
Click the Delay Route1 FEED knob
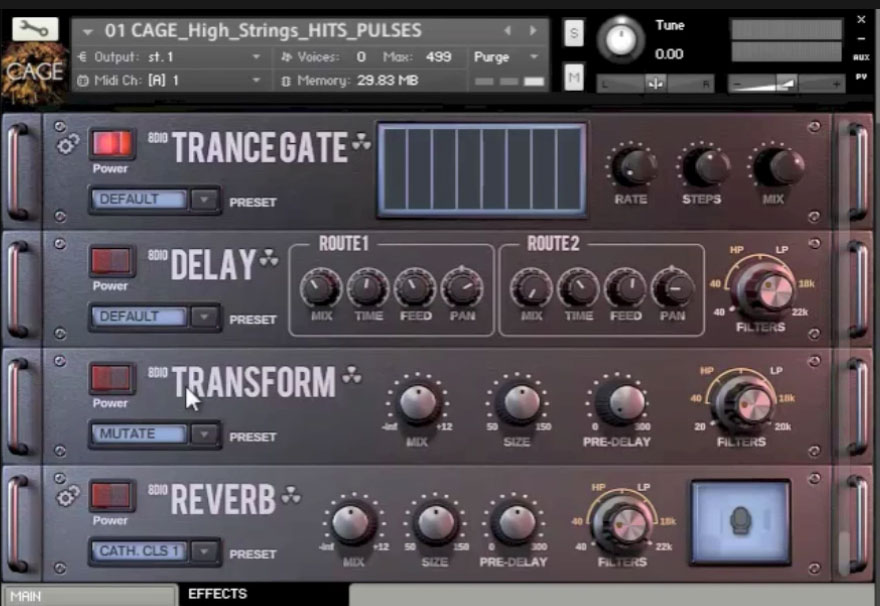tap(415, 288)
